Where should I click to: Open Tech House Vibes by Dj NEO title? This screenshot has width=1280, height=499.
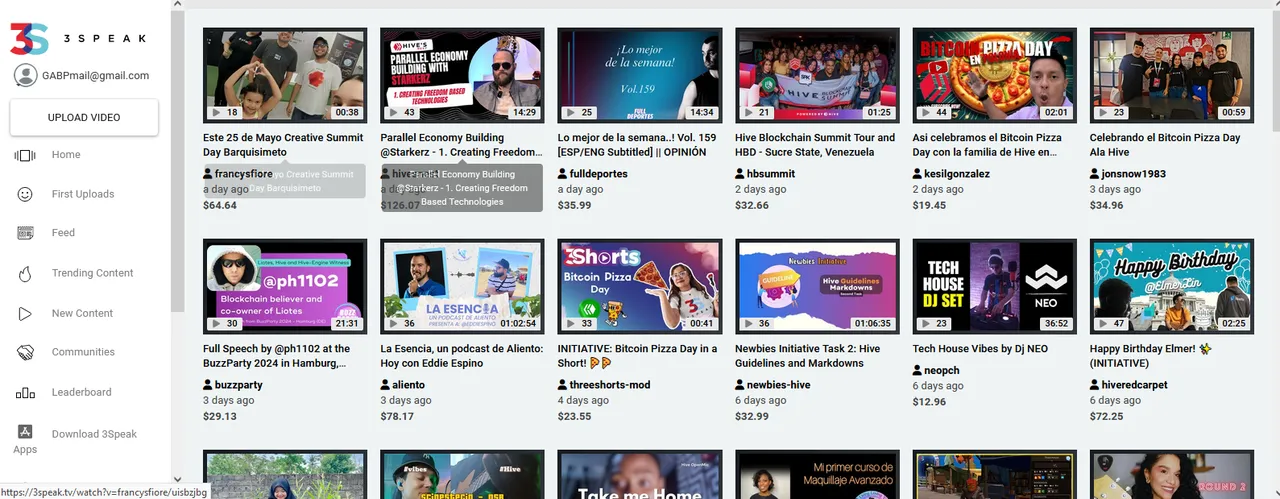click(980, 349)
